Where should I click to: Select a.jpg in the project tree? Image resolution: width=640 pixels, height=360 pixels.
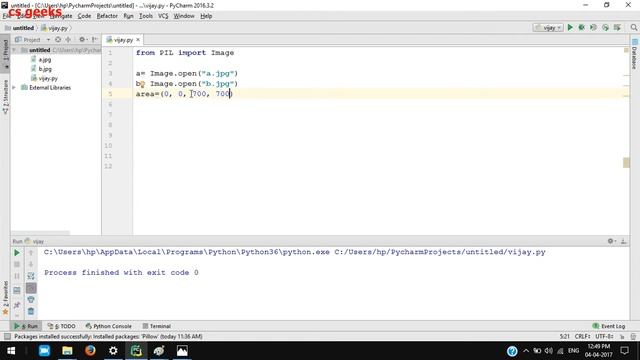(41, 60)
